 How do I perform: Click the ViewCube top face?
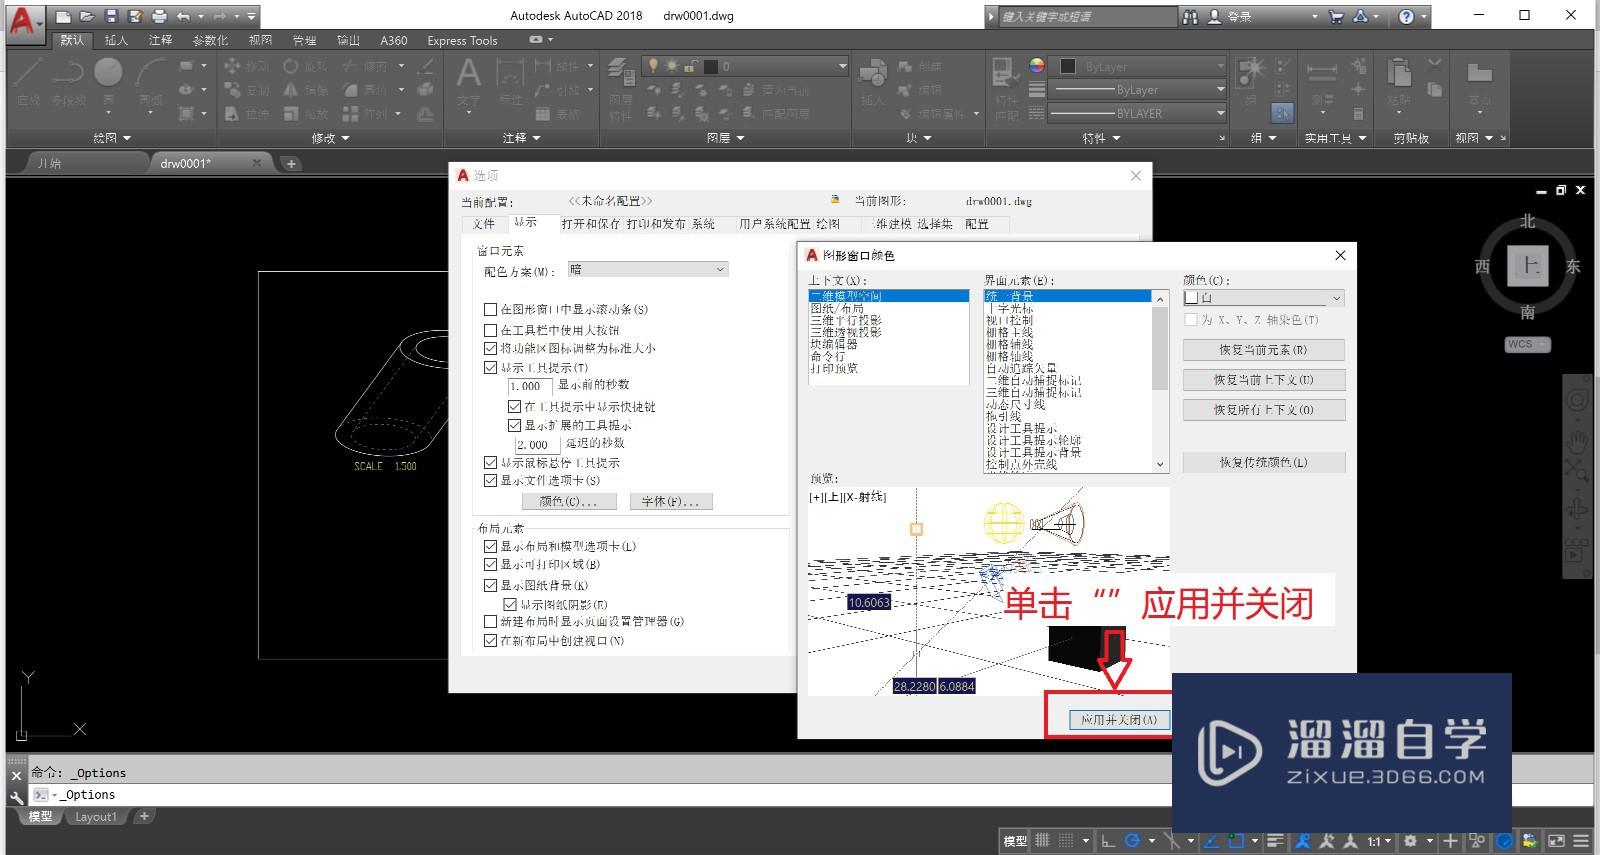[x=1527, y=266]
